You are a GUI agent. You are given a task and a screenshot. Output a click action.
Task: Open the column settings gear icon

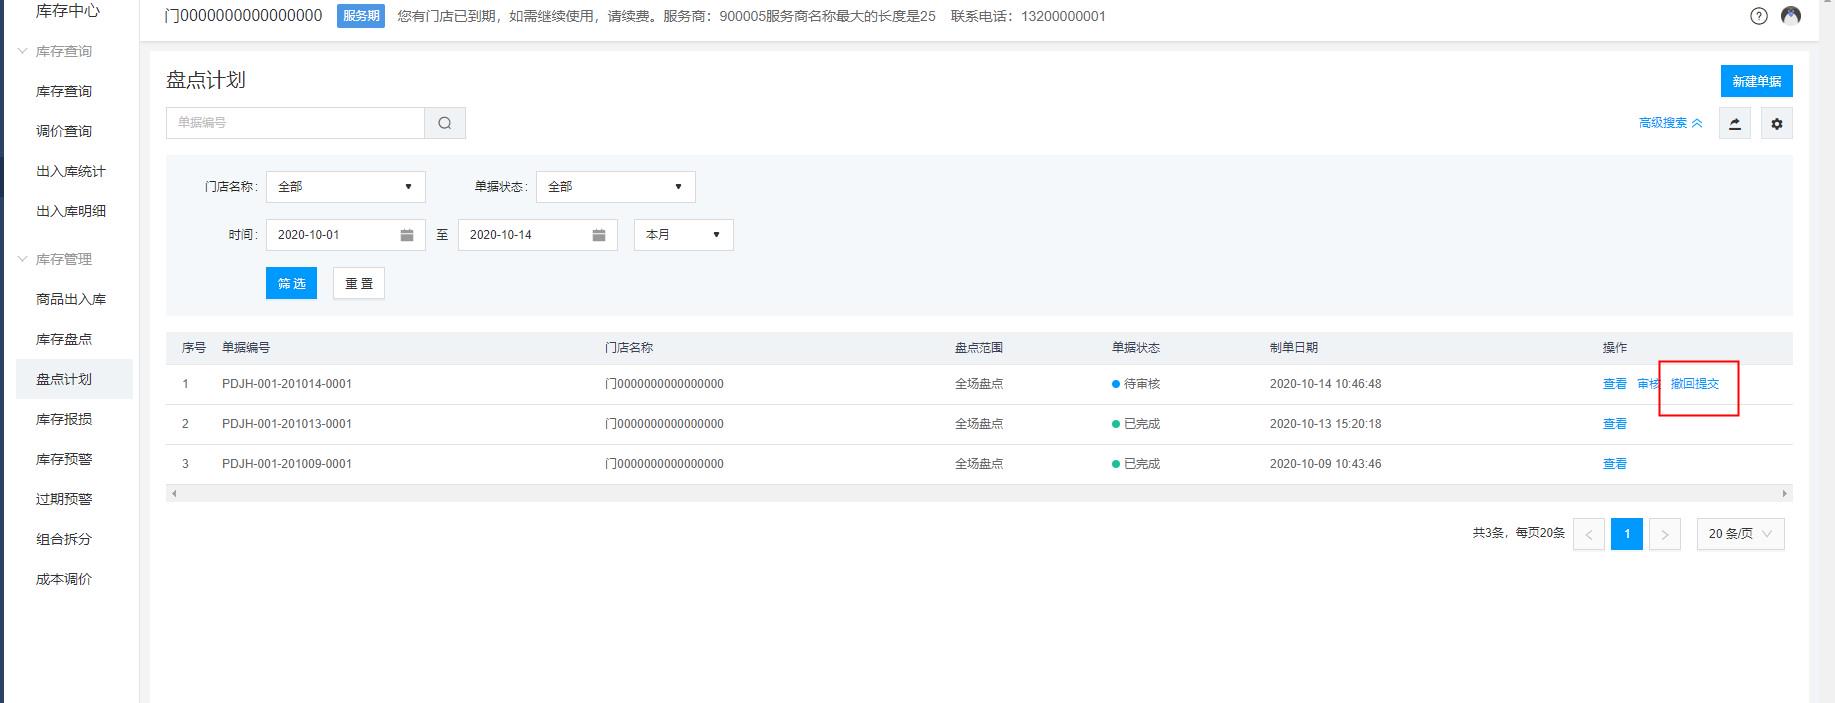pyautogui.click(x=1776, y=124)
